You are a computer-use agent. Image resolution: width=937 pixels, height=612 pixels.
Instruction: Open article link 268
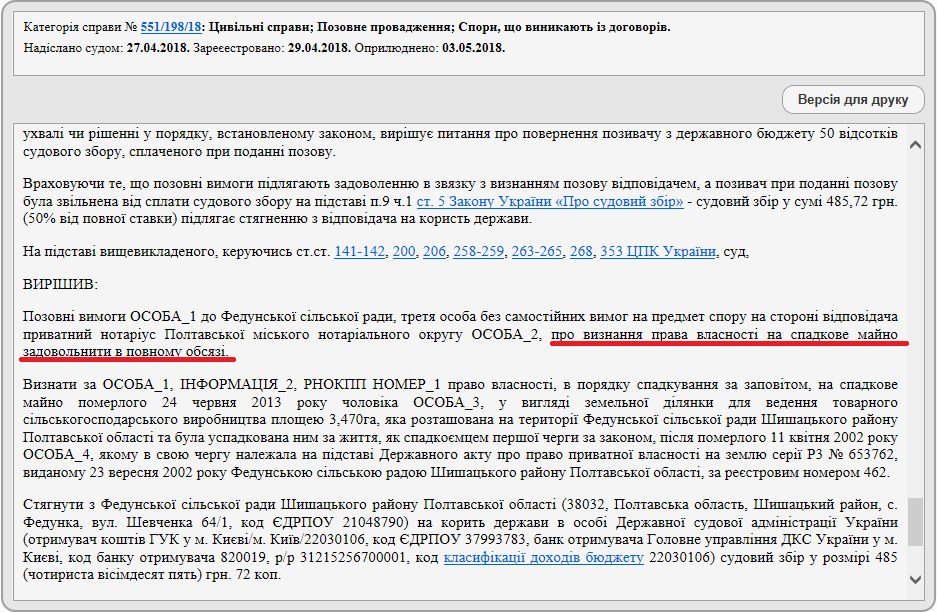click(581, 252)
